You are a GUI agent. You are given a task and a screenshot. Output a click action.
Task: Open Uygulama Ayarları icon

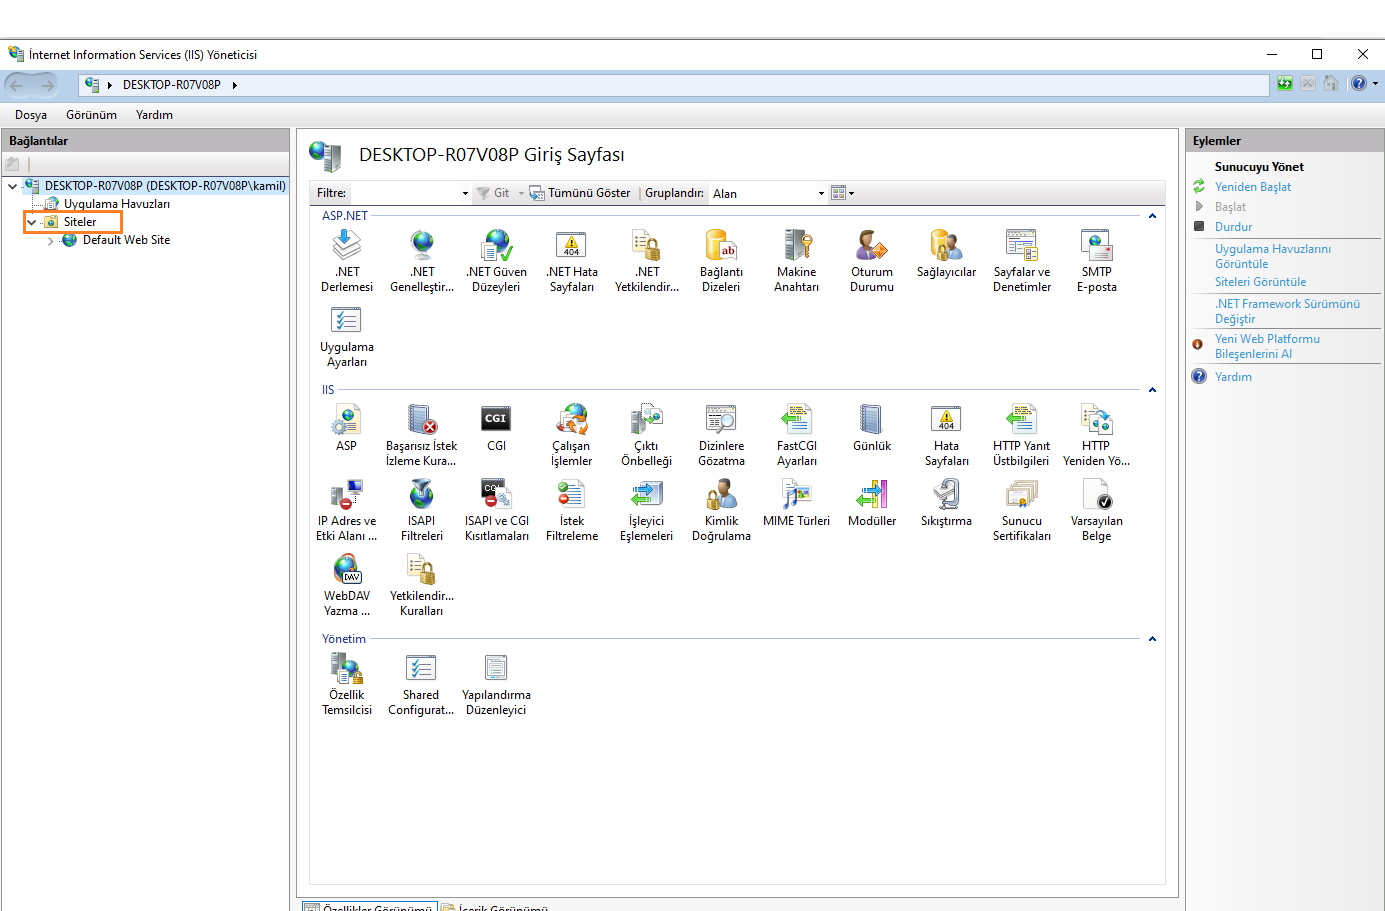pyautogui.click(x=346, y=320)
